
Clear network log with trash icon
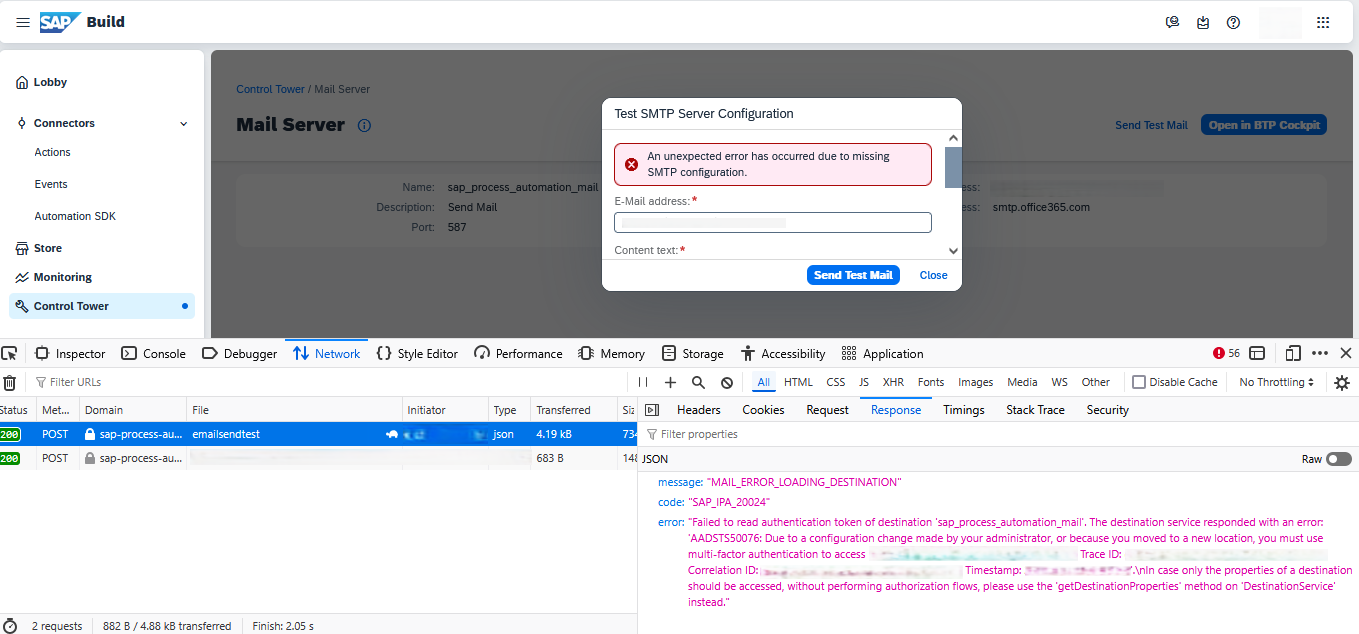coord(9,382)
